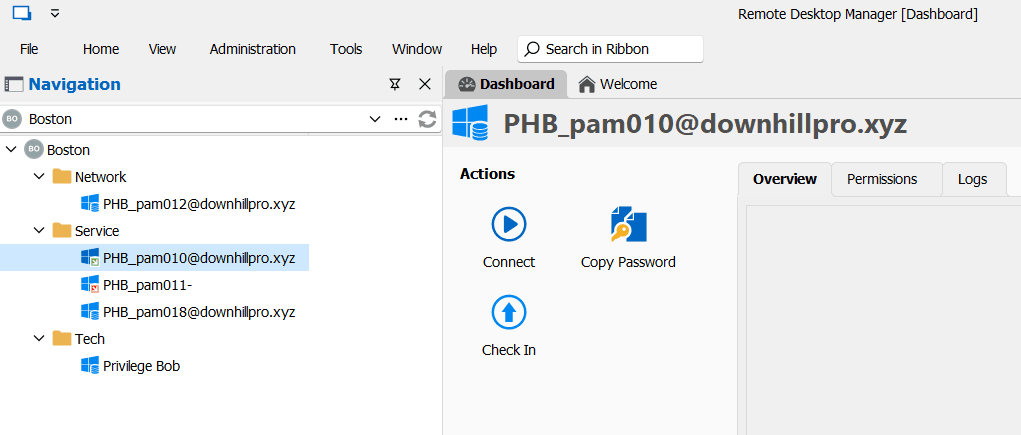
Task: Click the quick access toolbar dropdown arrow
Action: [55, 14]
